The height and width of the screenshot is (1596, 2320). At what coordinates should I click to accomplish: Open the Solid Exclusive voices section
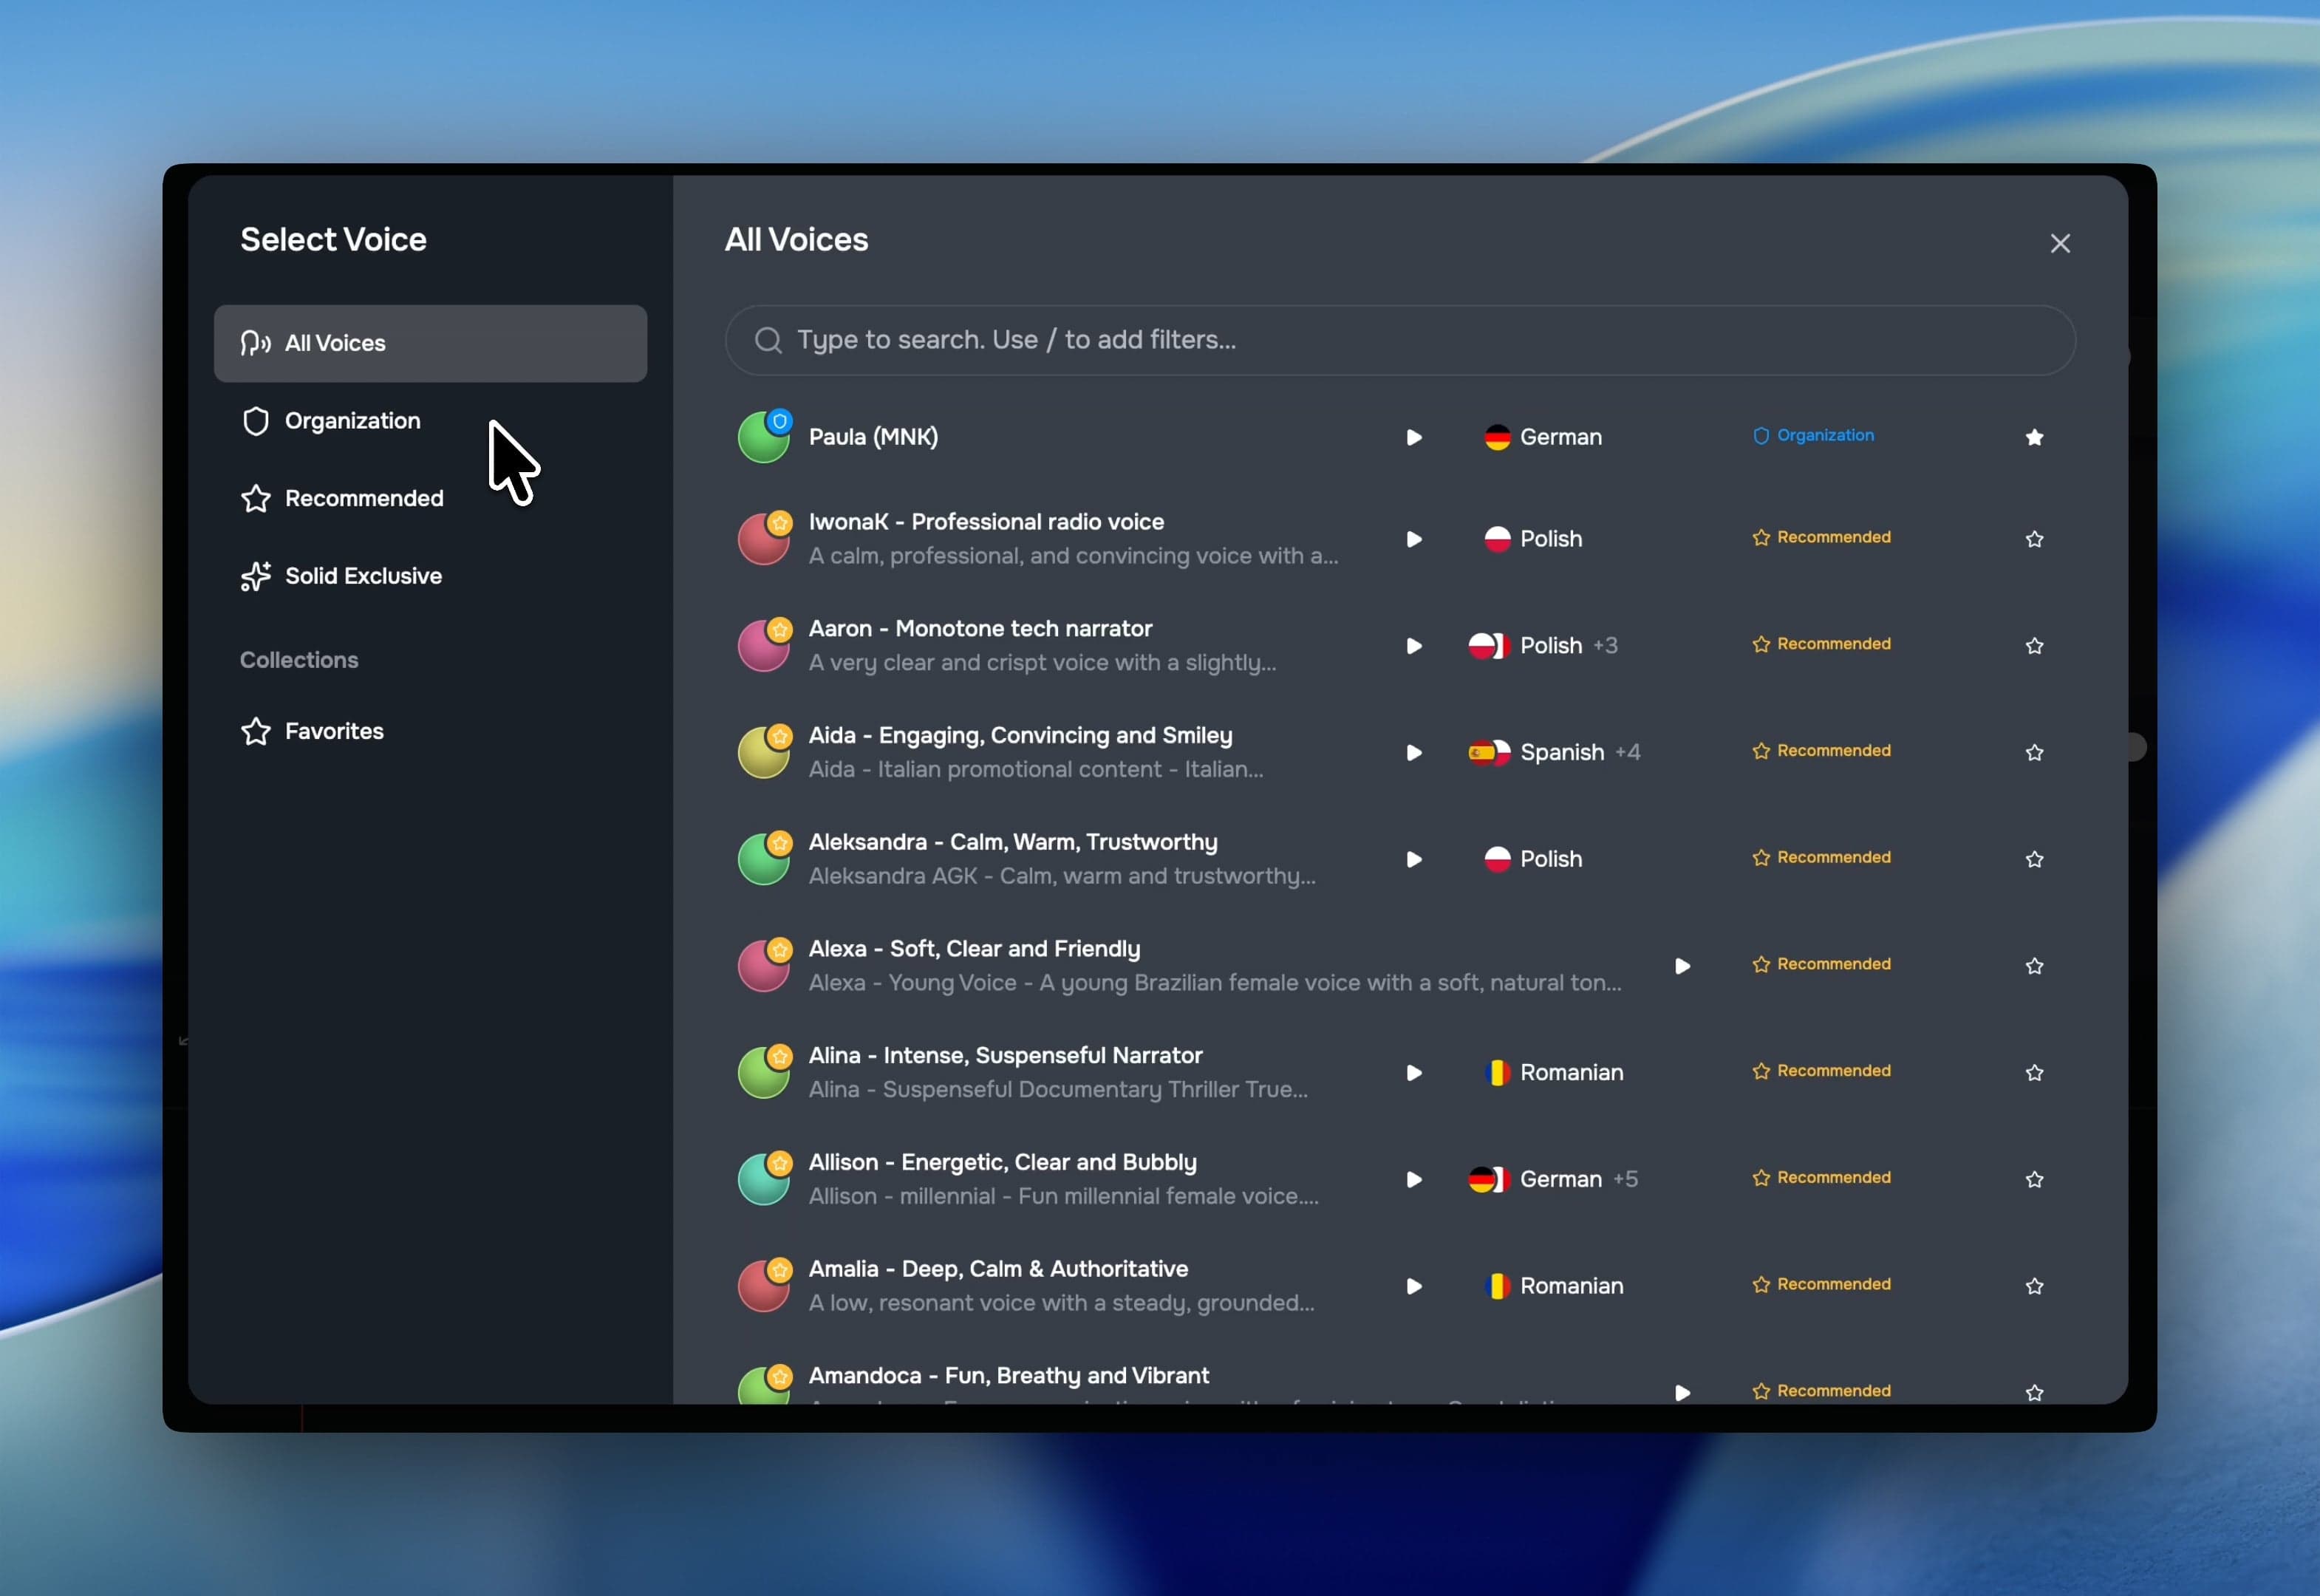pos(430,576)
